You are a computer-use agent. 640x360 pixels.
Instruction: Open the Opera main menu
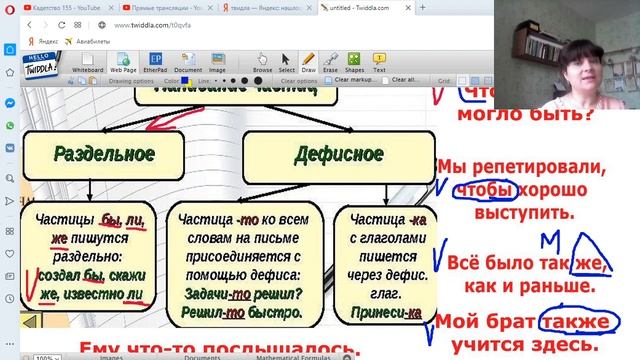pyautogui.click(x=10, y=9)
